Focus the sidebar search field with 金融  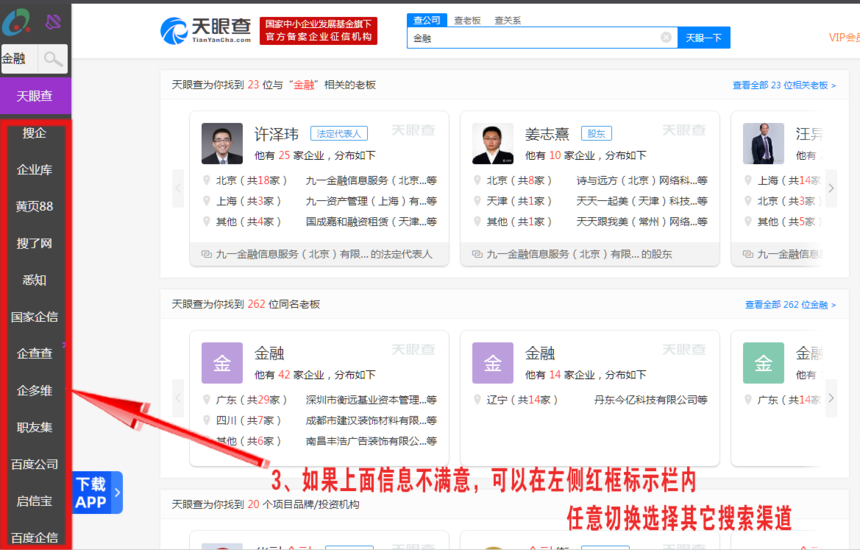pyautogui.click(x=20, y=59)
